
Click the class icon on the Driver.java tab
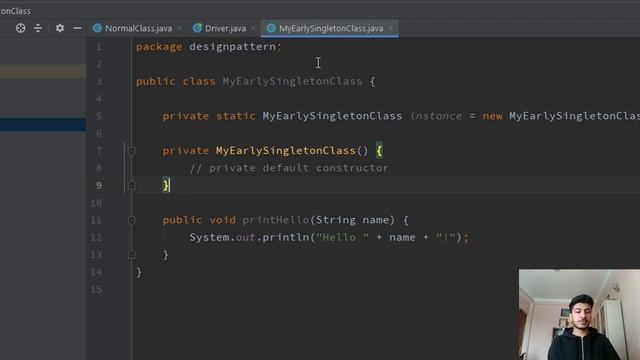coord(197,28)
